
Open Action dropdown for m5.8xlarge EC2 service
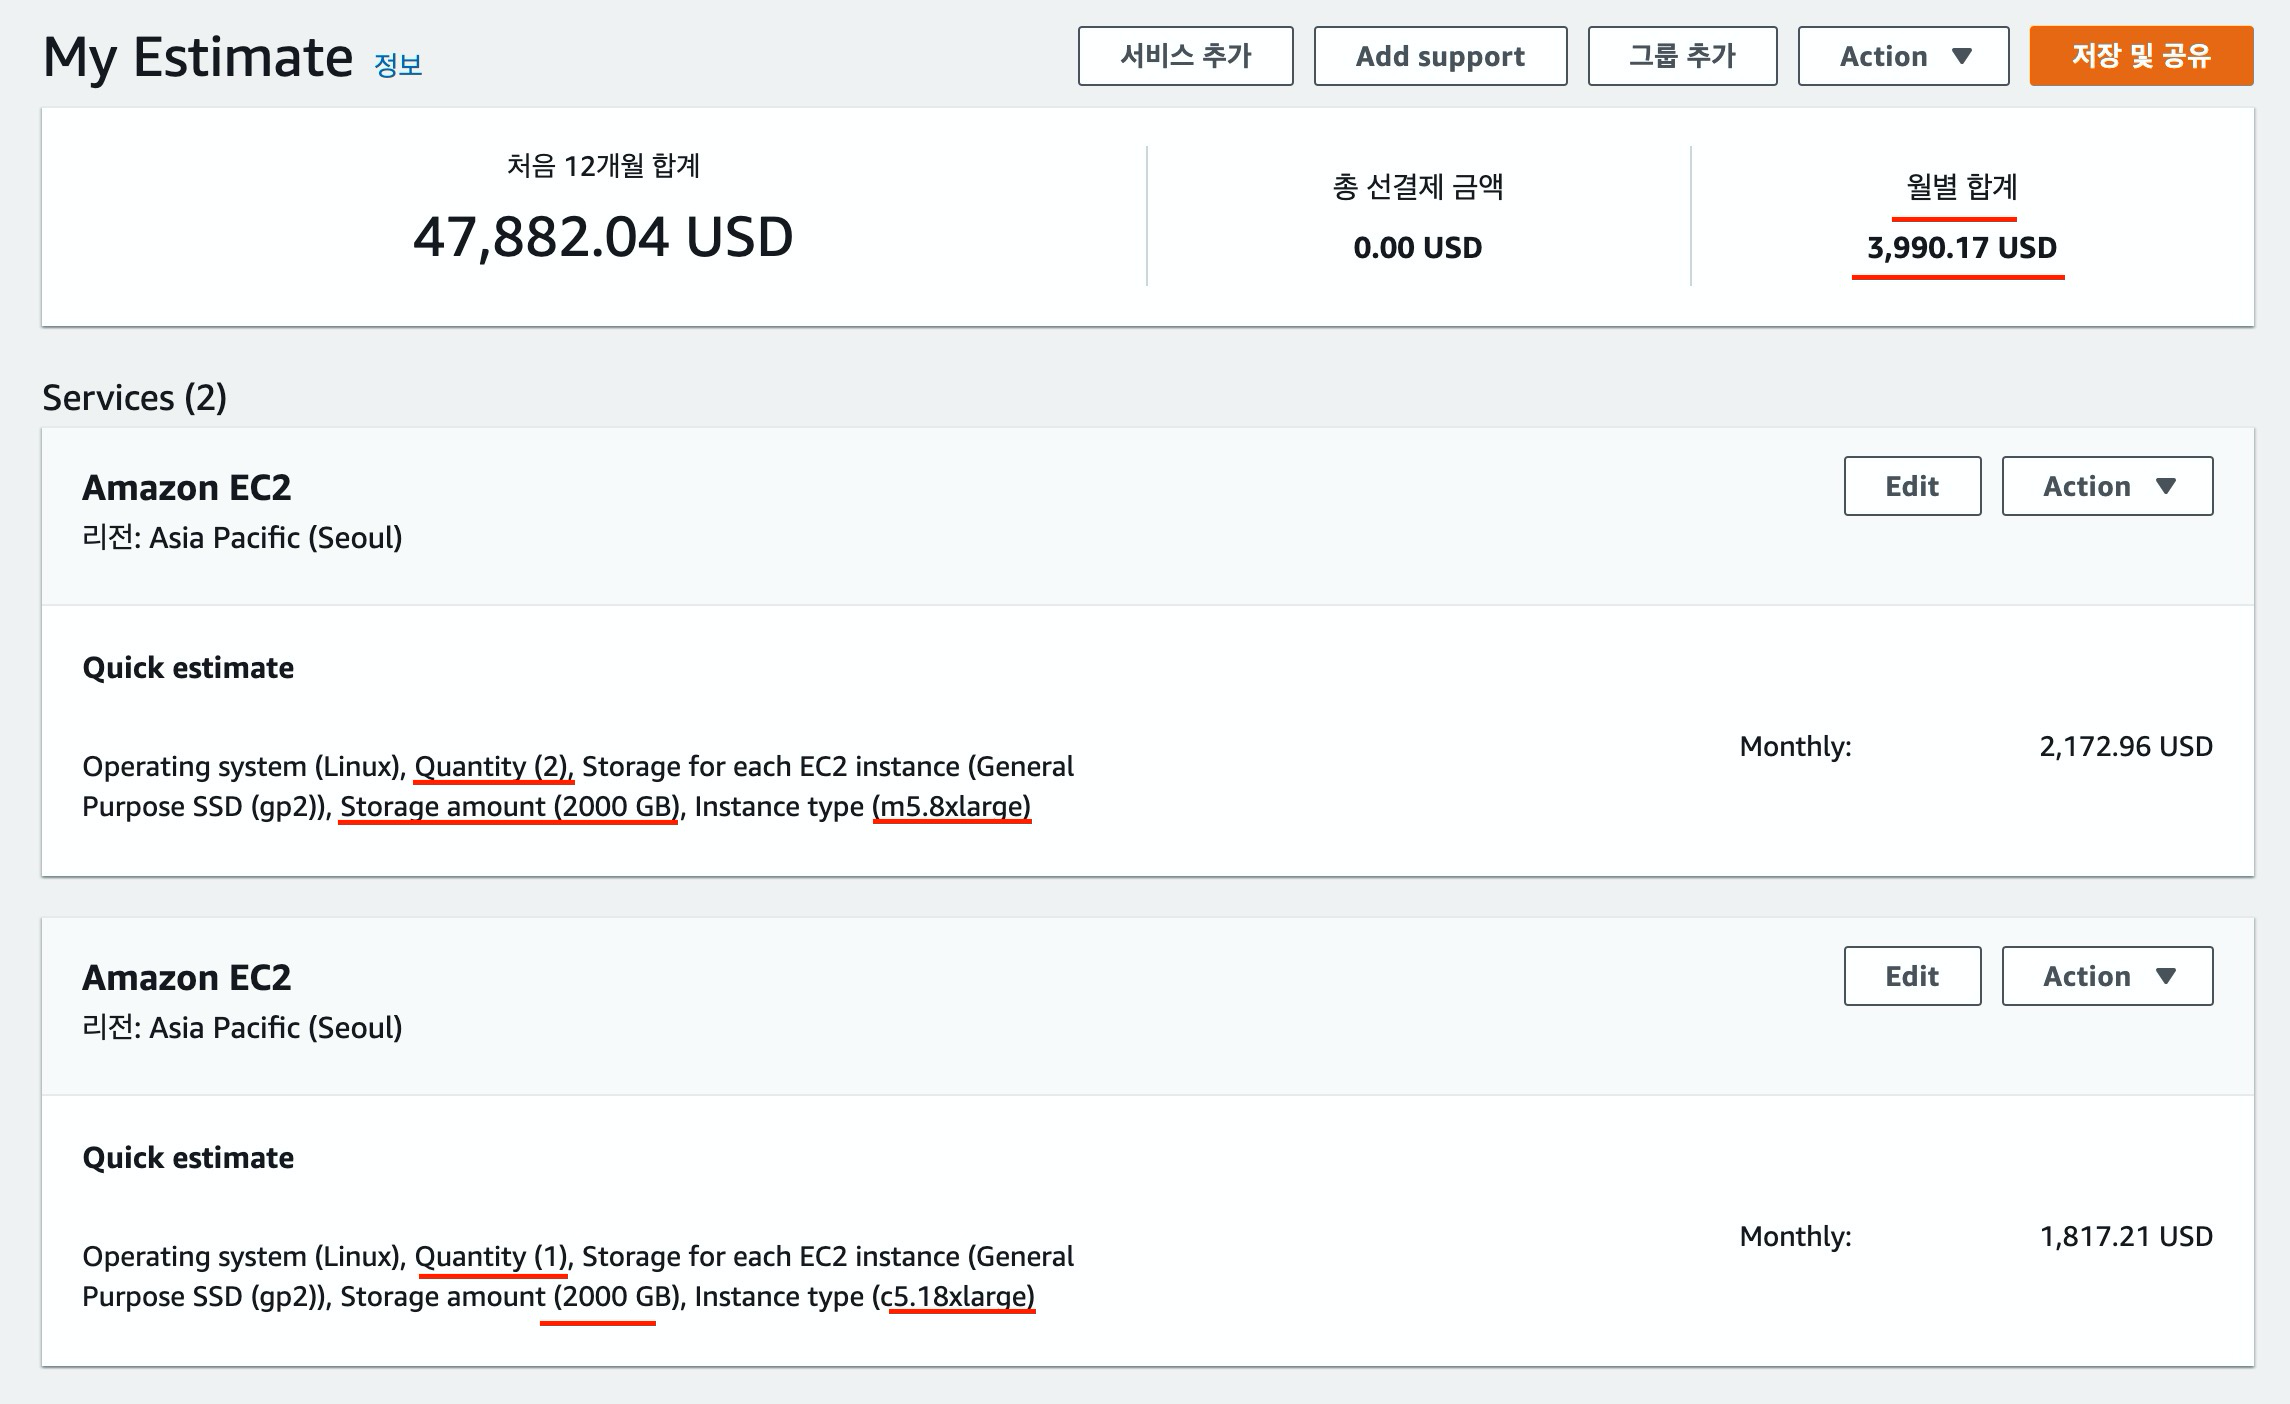pos(2107,486)
